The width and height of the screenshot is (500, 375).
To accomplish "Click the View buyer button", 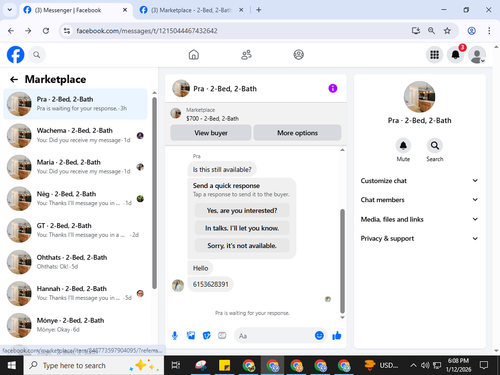I will (x=211, y=133).
